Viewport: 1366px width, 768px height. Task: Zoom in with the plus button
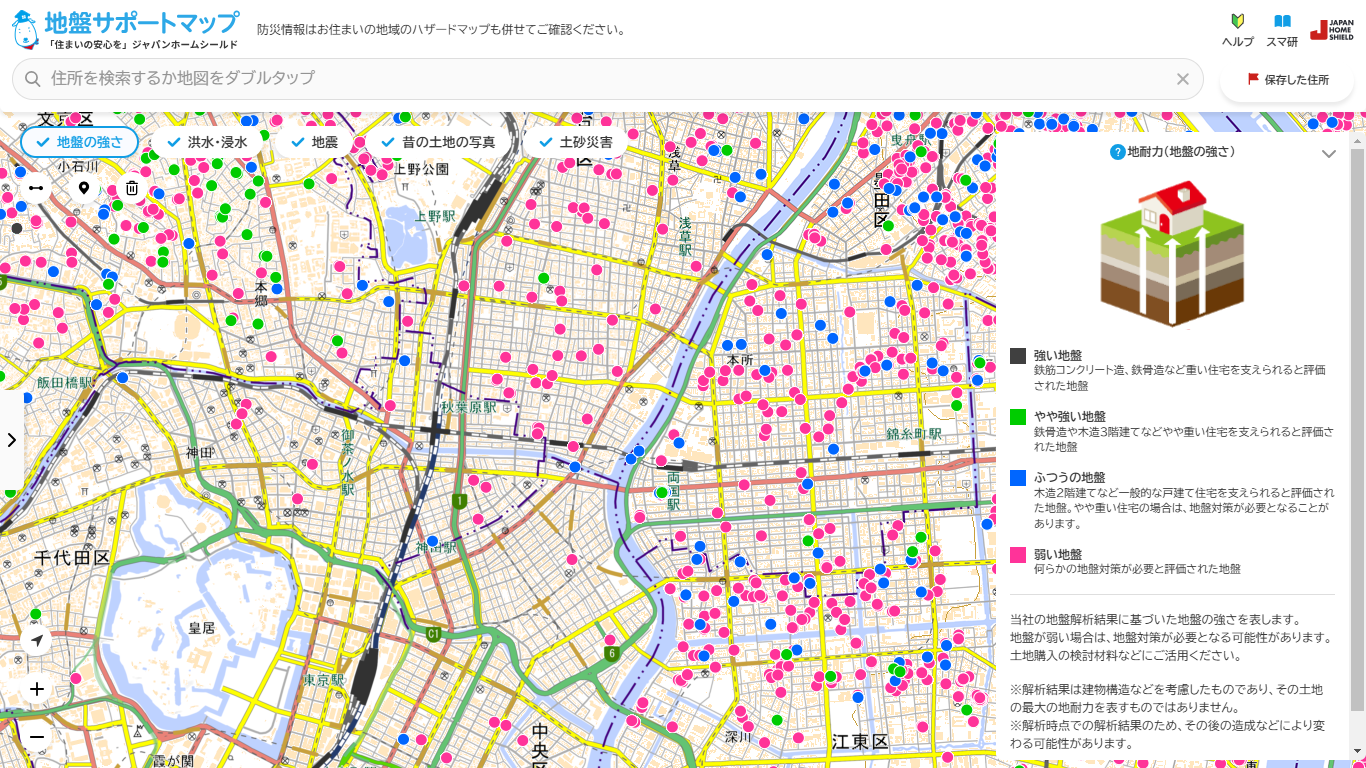(x=37, y=689)
